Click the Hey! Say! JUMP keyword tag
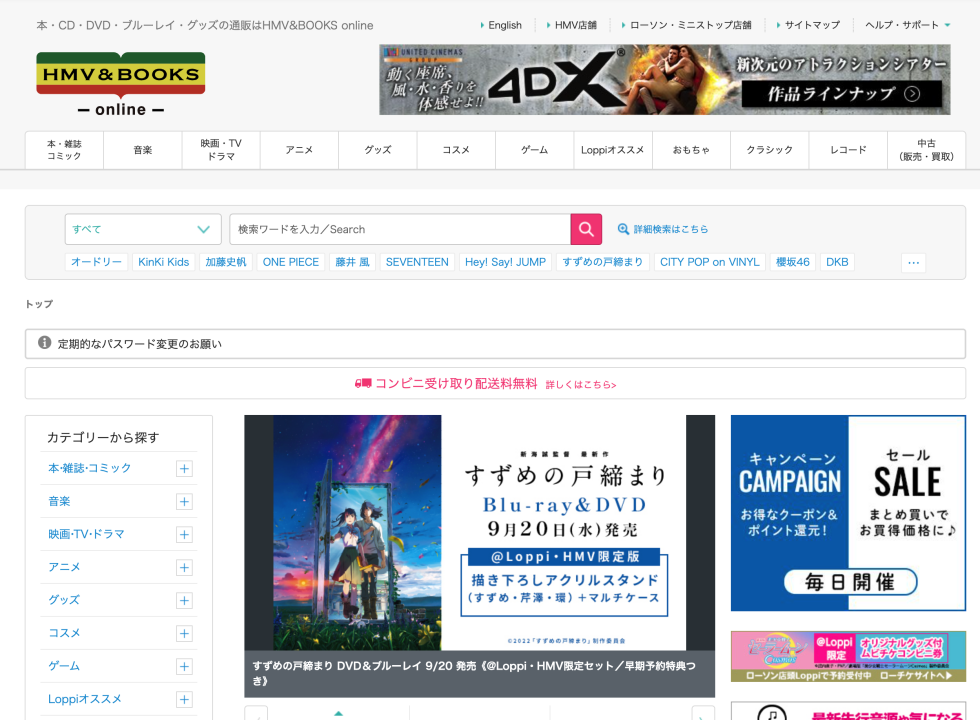 [505, 262]
